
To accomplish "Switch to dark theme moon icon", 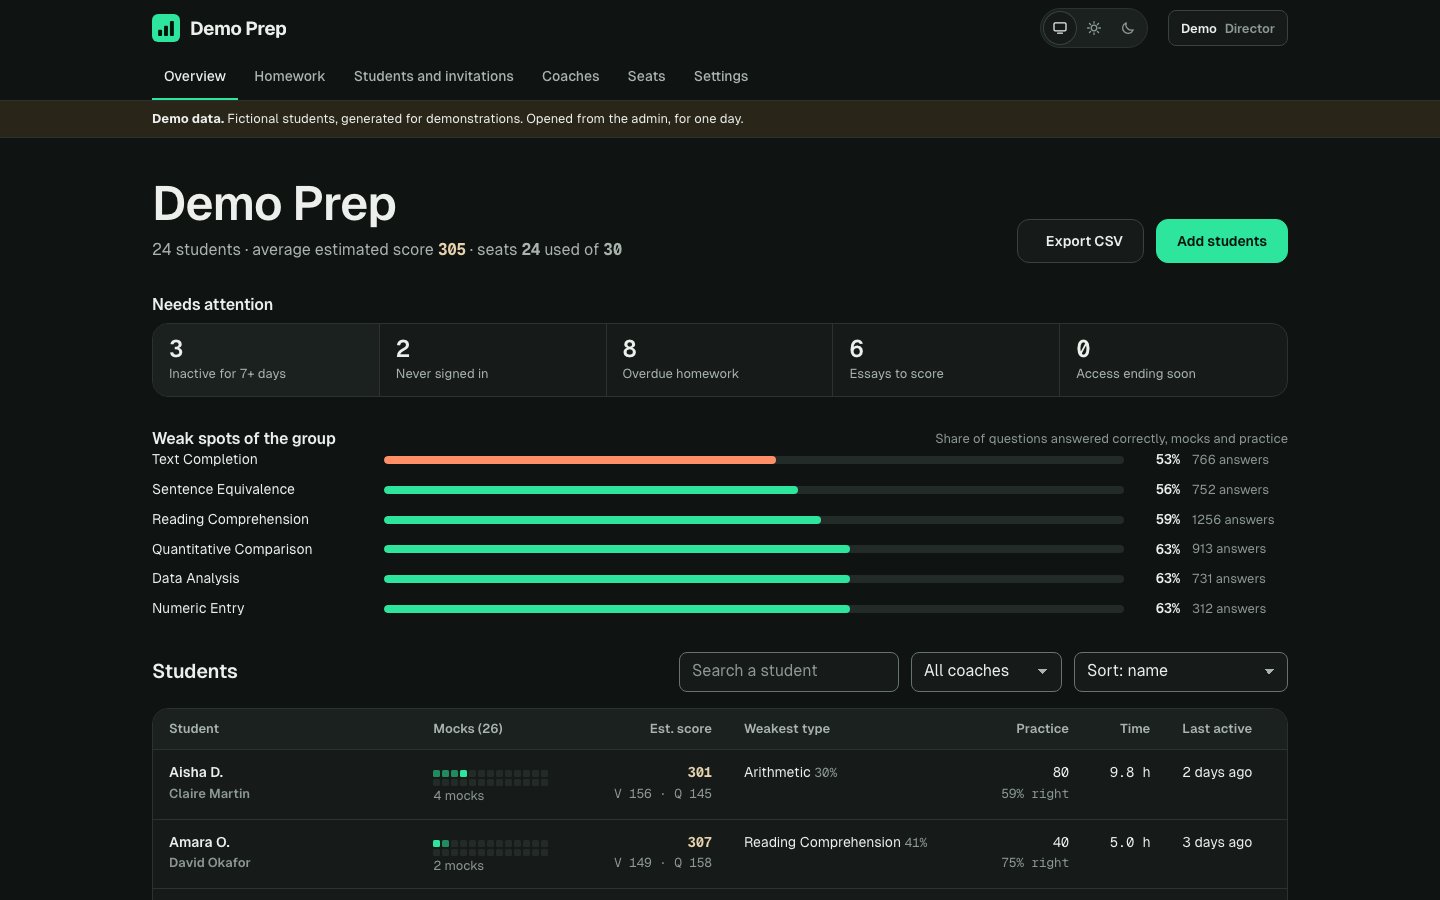I will coord(1128,28).
